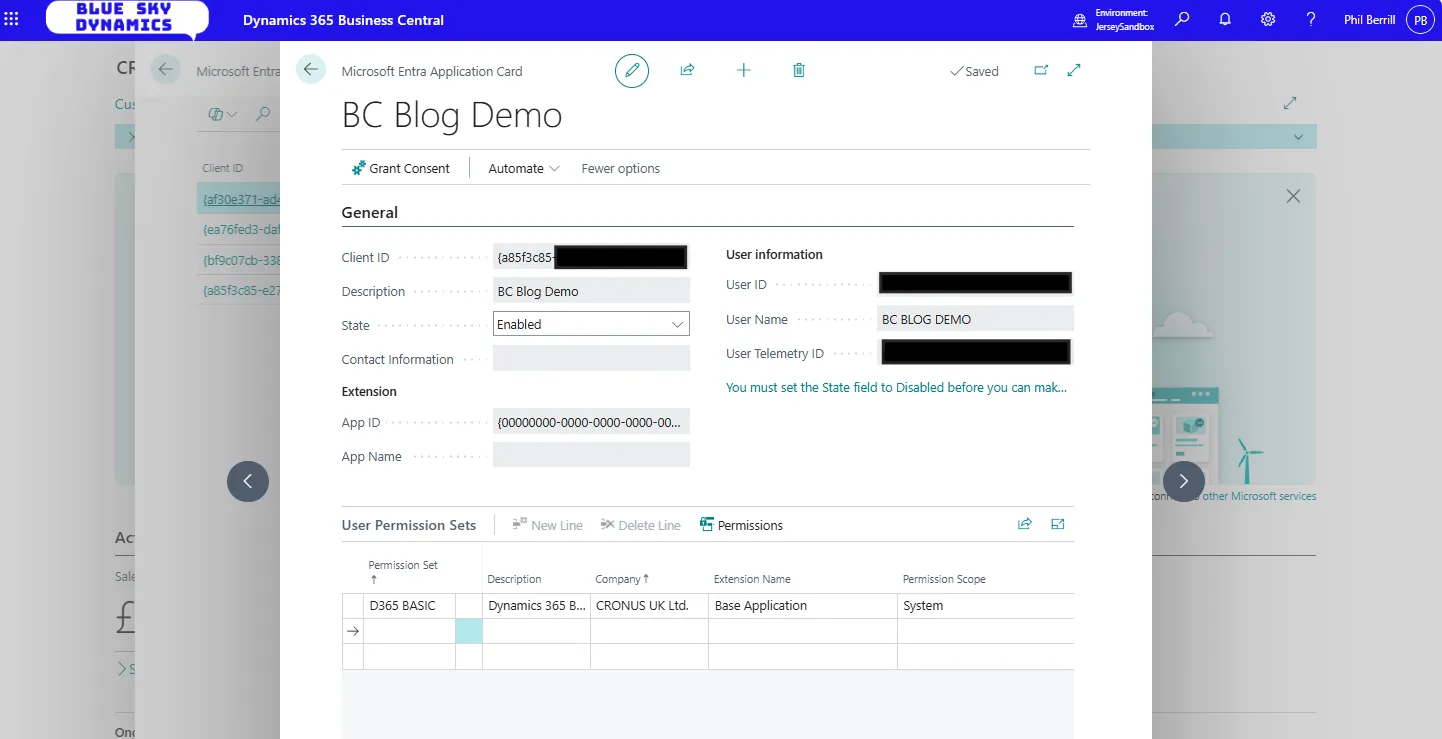Viewport: 1442px width, 739px height.
Task: Expand the User Permission Sets part
Action: [x=1058, y=524]
